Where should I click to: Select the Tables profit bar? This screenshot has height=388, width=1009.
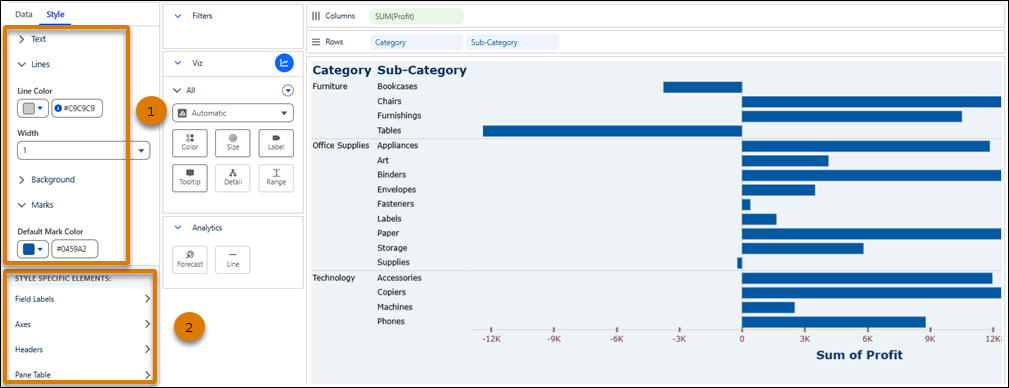point(613,131)
